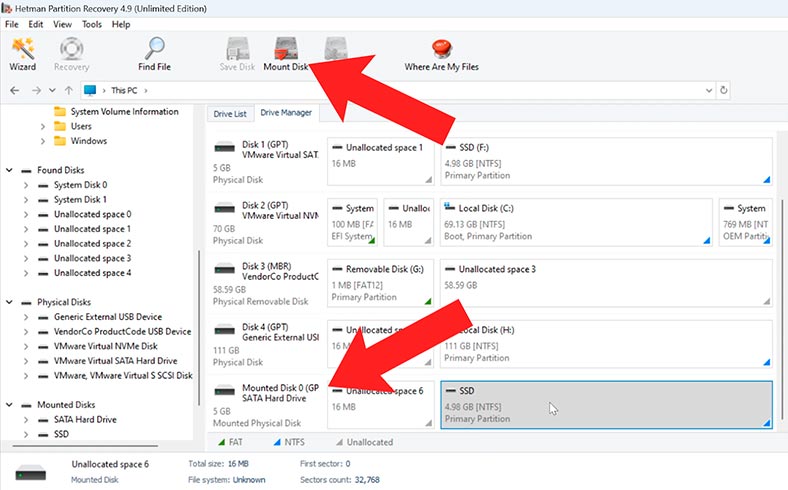
Task: Open Where Are My Files help button
Action: click(x=441, y=54)
